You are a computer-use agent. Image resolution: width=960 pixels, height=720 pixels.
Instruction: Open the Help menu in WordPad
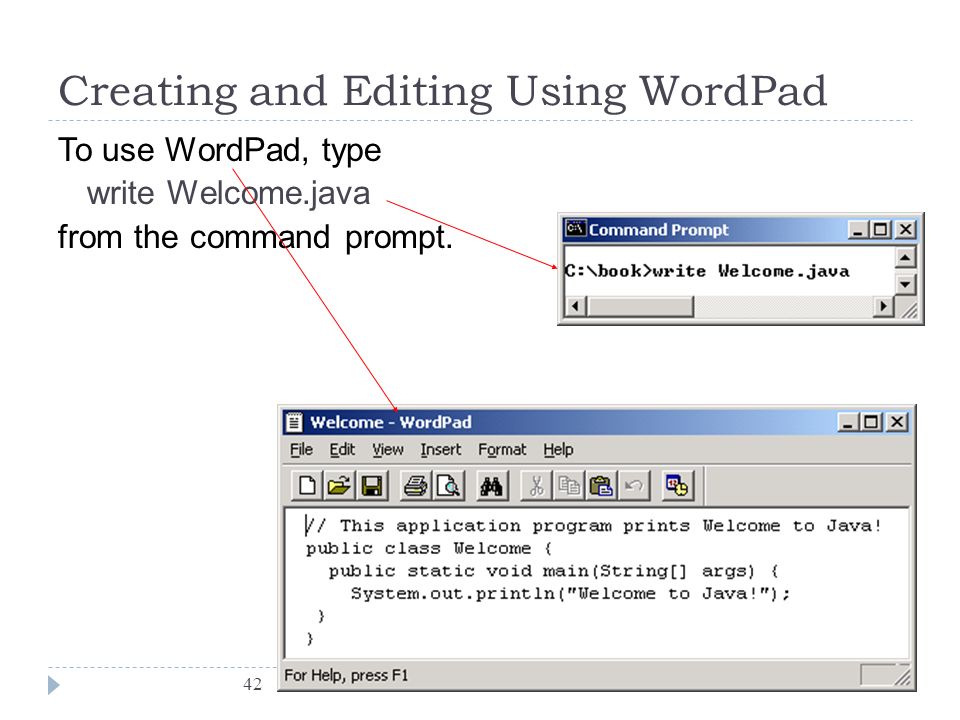(x=558, y=450)
